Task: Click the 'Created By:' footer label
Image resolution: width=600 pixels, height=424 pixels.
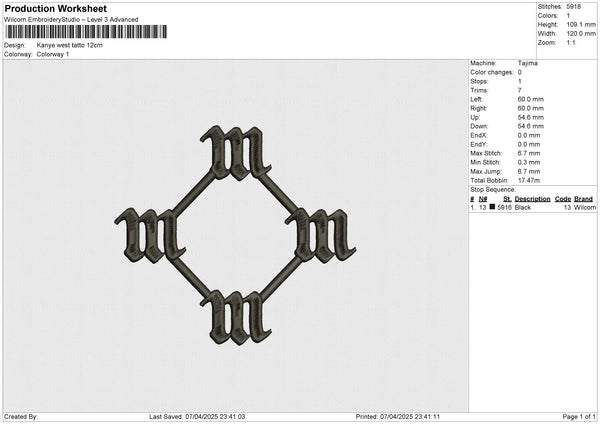Action: click(x=21, y=417)
